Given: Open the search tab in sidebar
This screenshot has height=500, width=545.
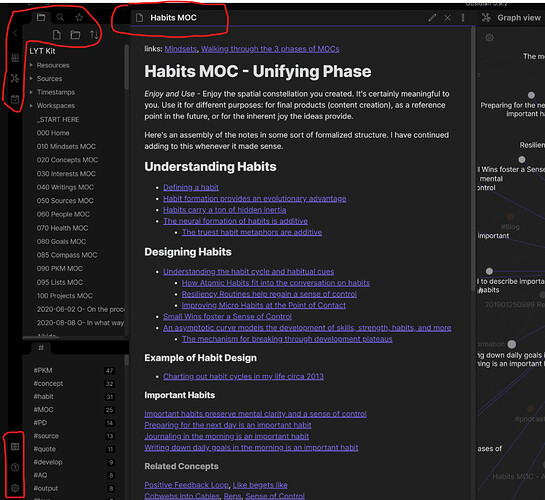Looking at the screenshot, I should 60,17.
